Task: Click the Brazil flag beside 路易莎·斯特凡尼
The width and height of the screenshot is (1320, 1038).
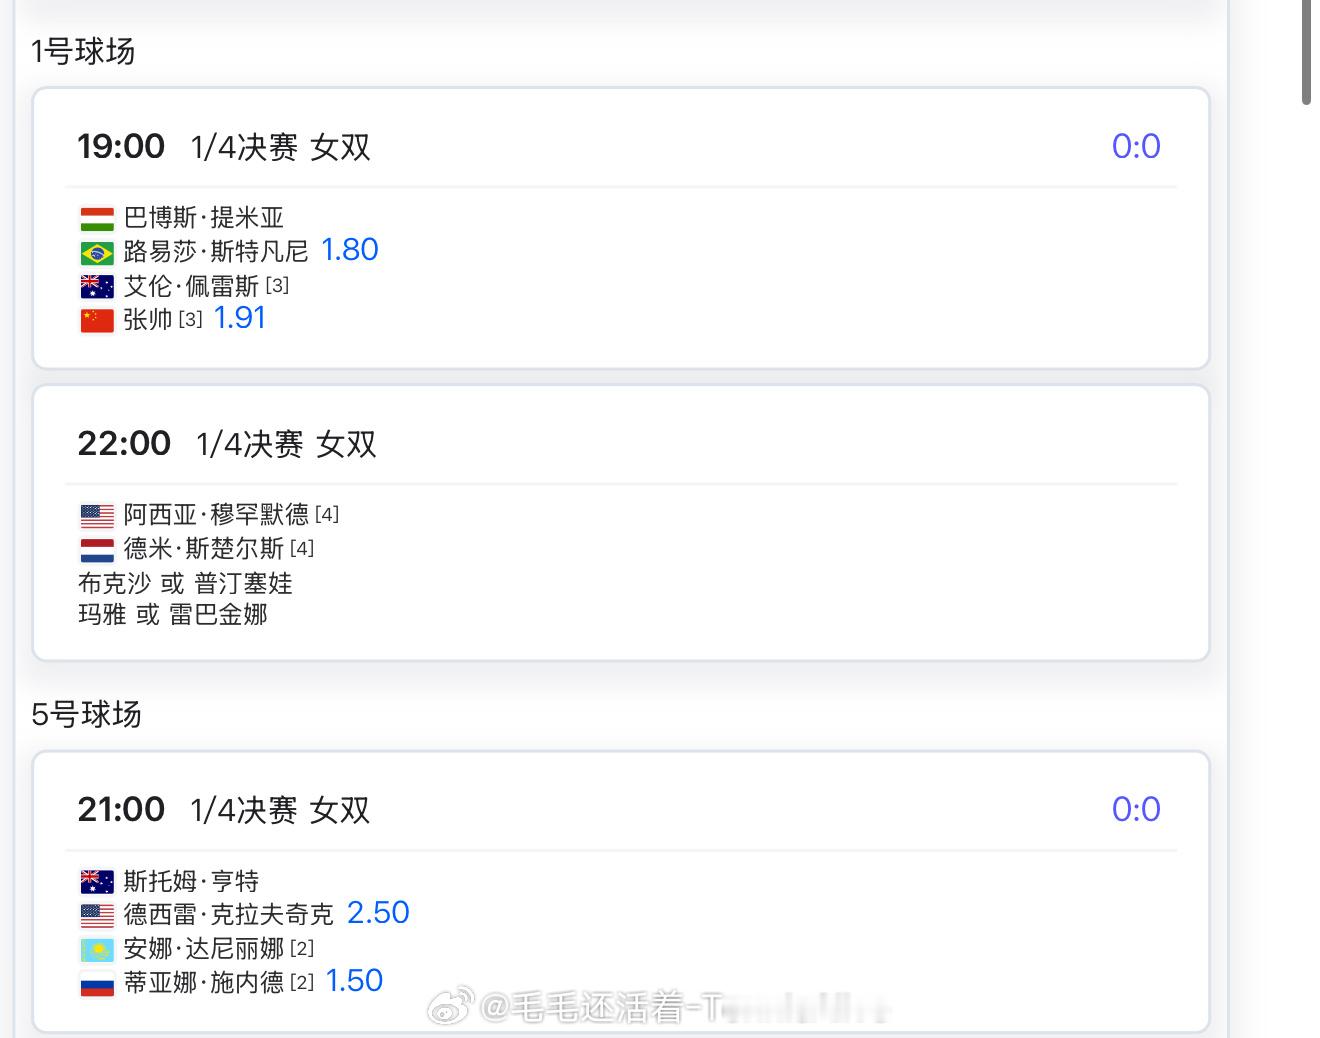Action: coord(97,252)
